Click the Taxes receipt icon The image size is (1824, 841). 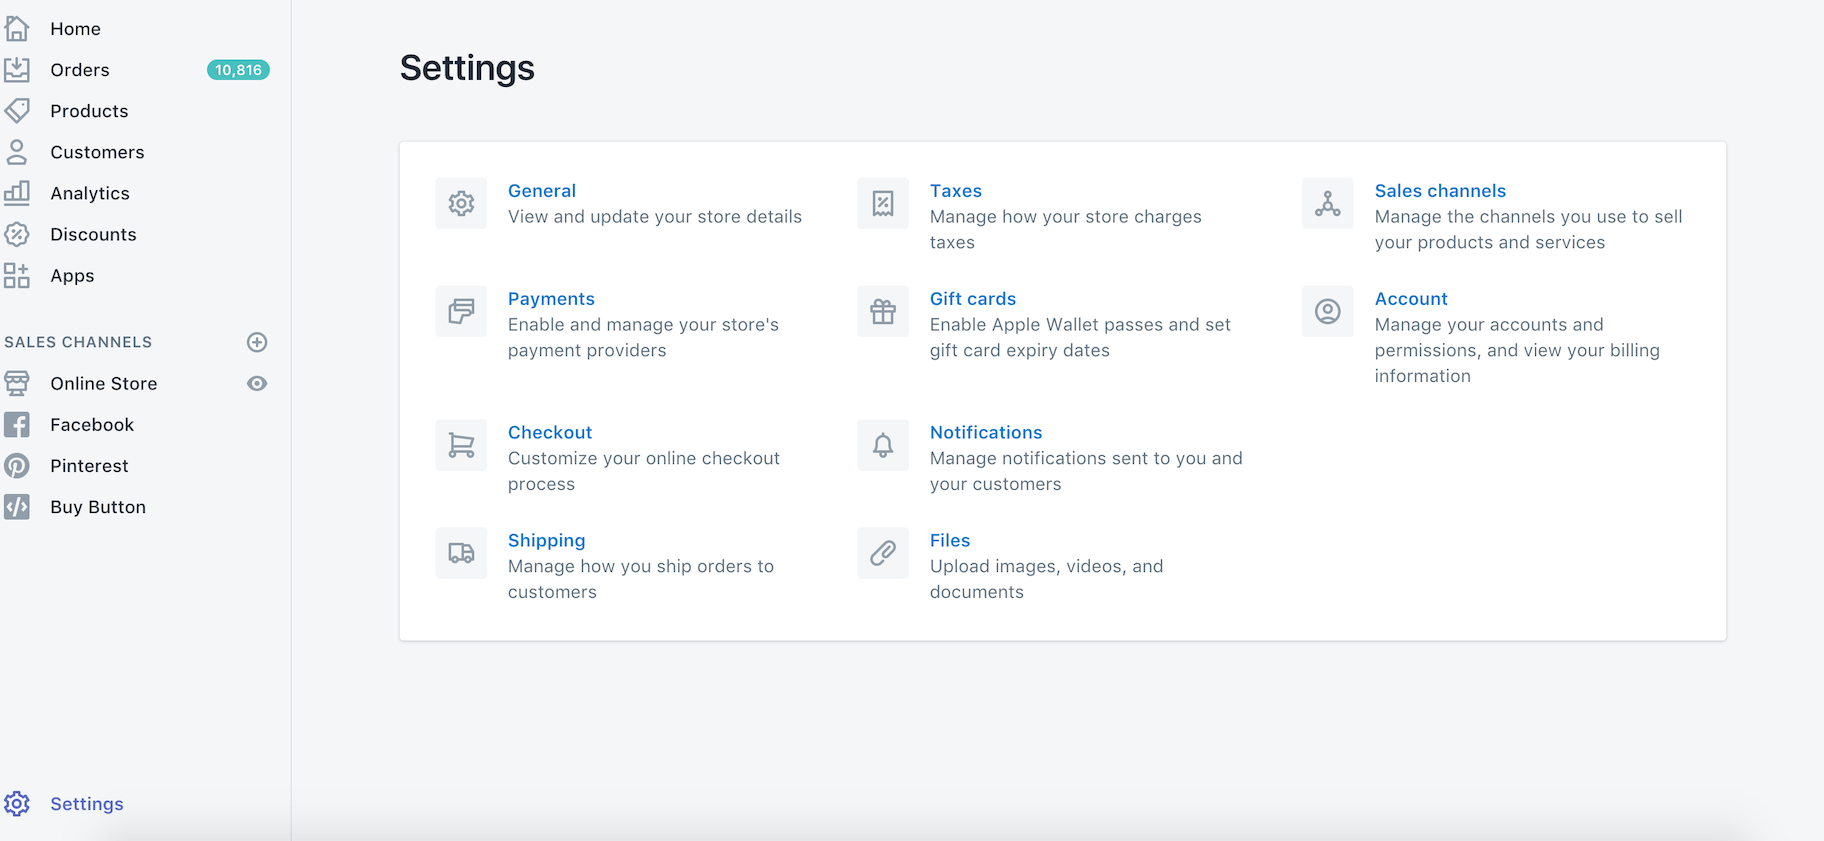pyautogui.click(x=883, y=204)
